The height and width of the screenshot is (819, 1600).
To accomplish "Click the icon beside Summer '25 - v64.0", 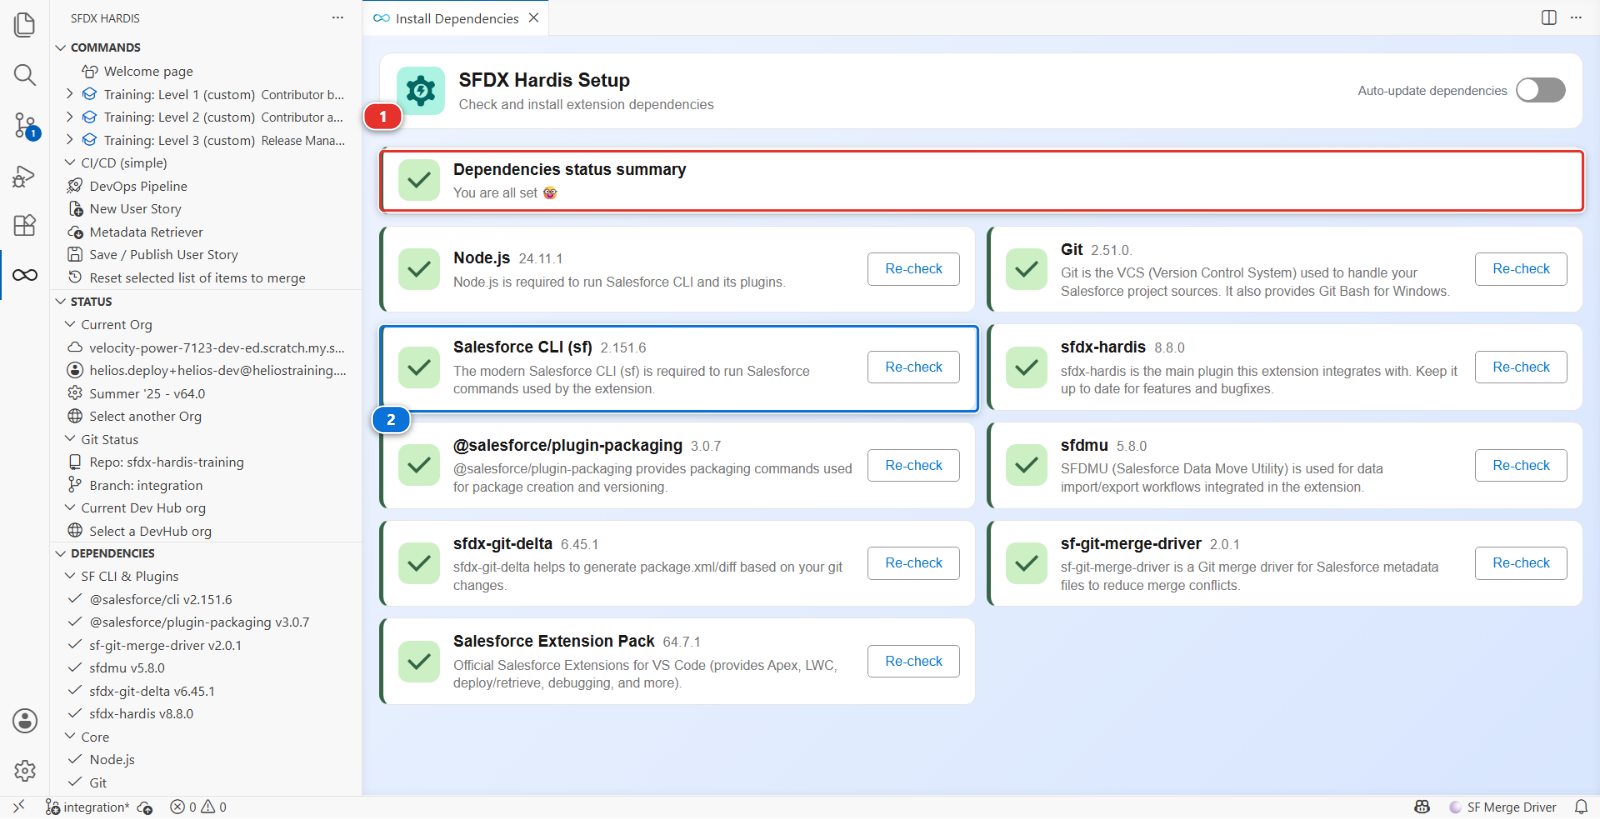I will pos(75,393).
